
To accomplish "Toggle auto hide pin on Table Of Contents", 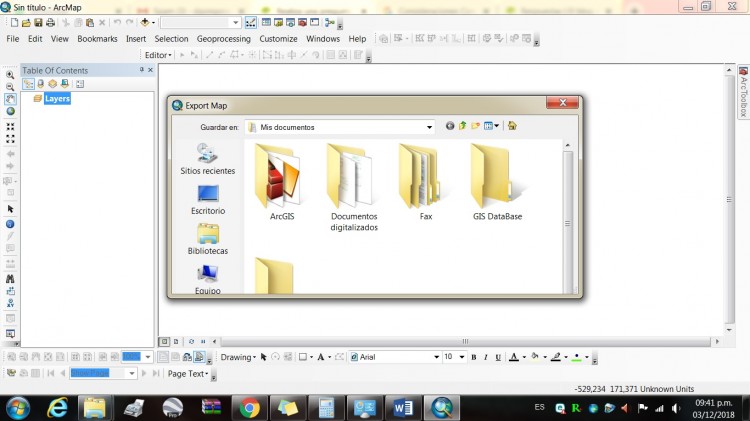I will (x=142, y=70).
